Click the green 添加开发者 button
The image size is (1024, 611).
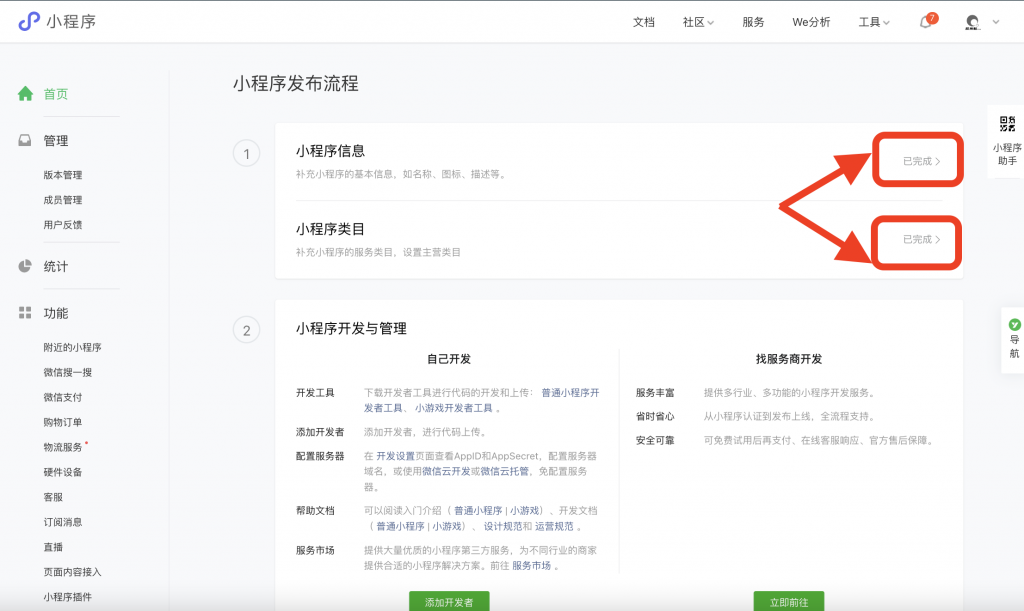447,603
